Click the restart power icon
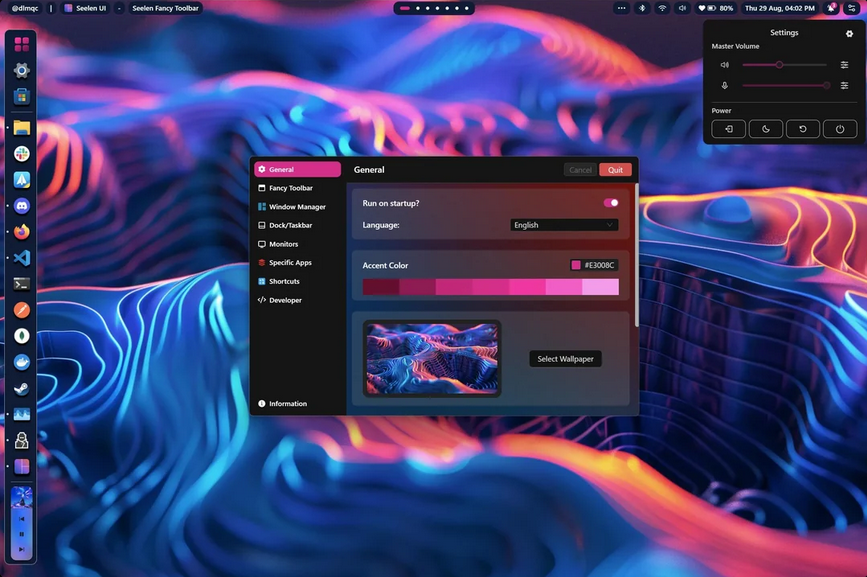 click(802, 129)
